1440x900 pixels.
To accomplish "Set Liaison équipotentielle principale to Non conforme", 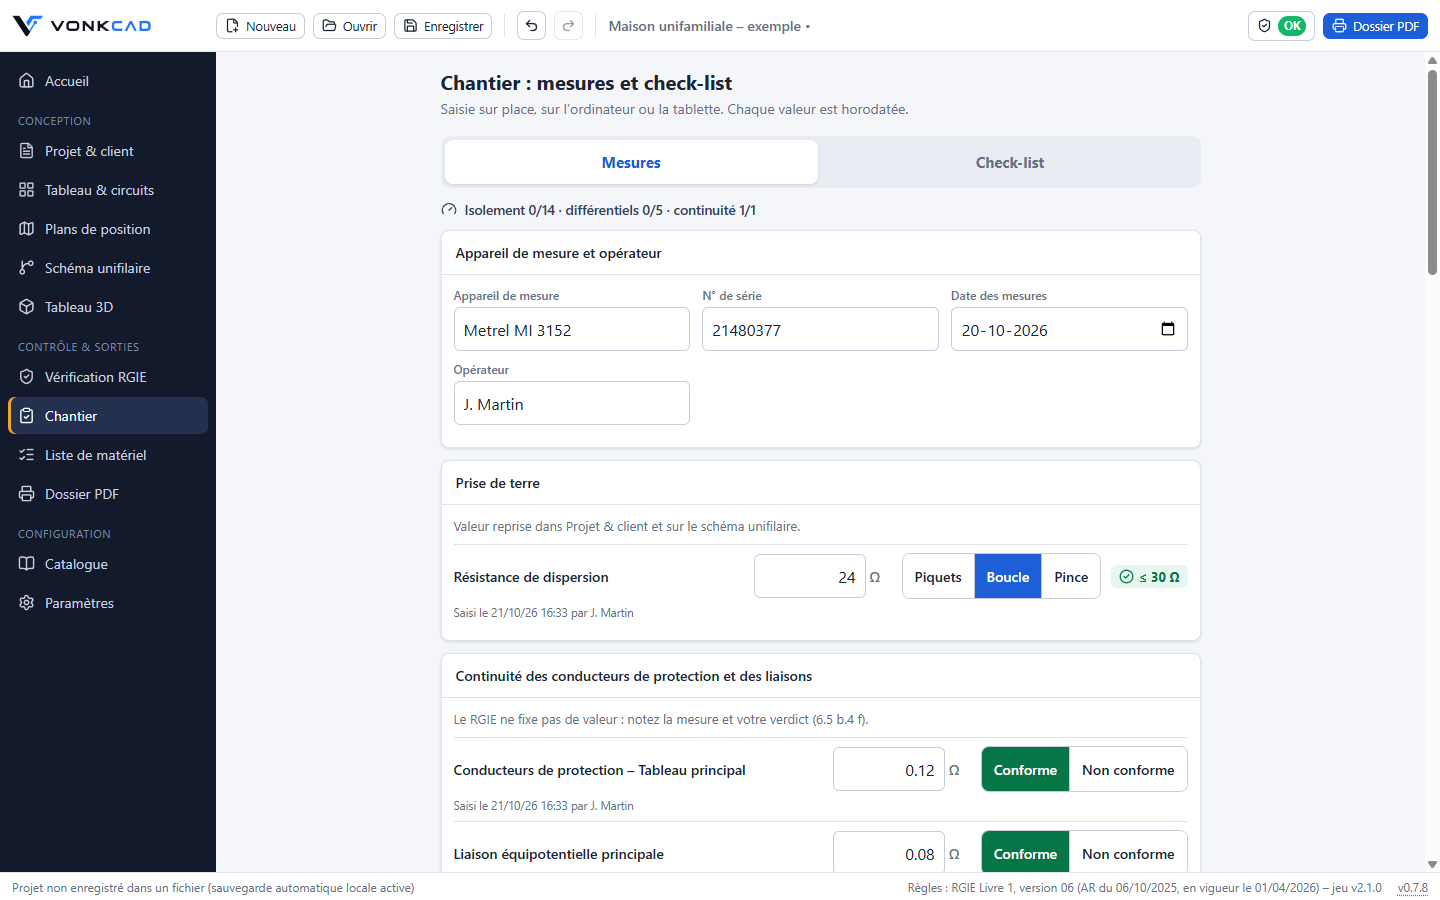I will [x=1128, y=854].
